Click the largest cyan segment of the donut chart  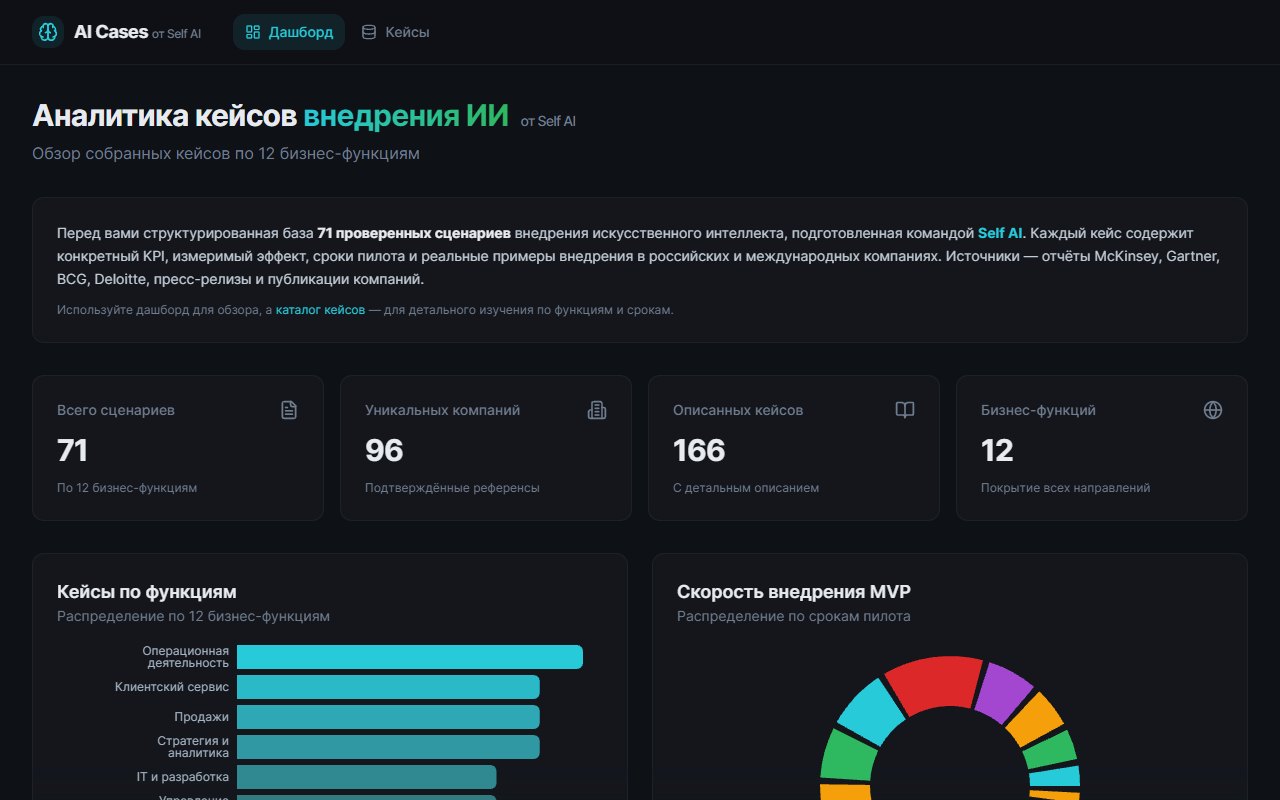pos(871,713)
